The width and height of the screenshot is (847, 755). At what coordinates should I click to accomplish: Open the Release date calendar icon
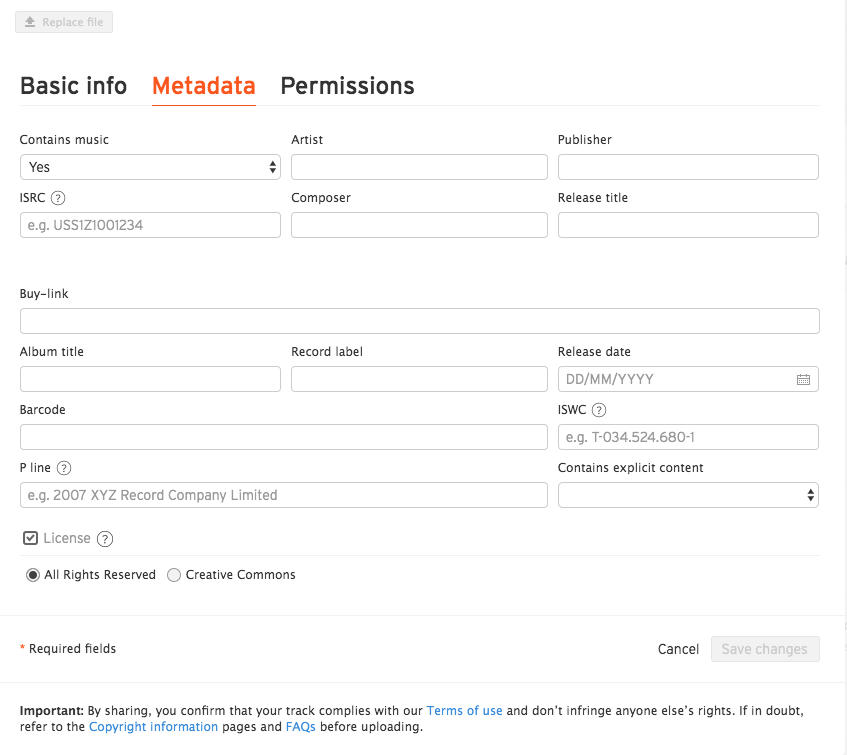(803, 380)
